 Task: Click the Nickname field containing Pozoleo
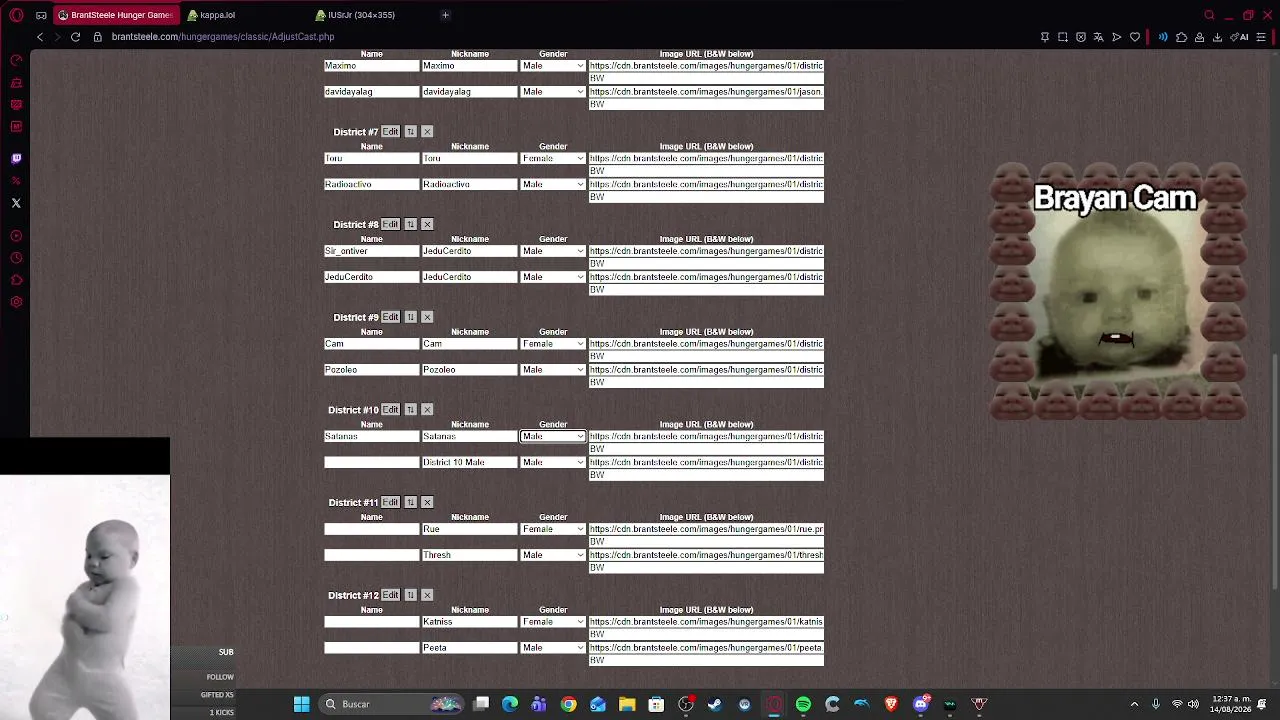click(469, 370)
